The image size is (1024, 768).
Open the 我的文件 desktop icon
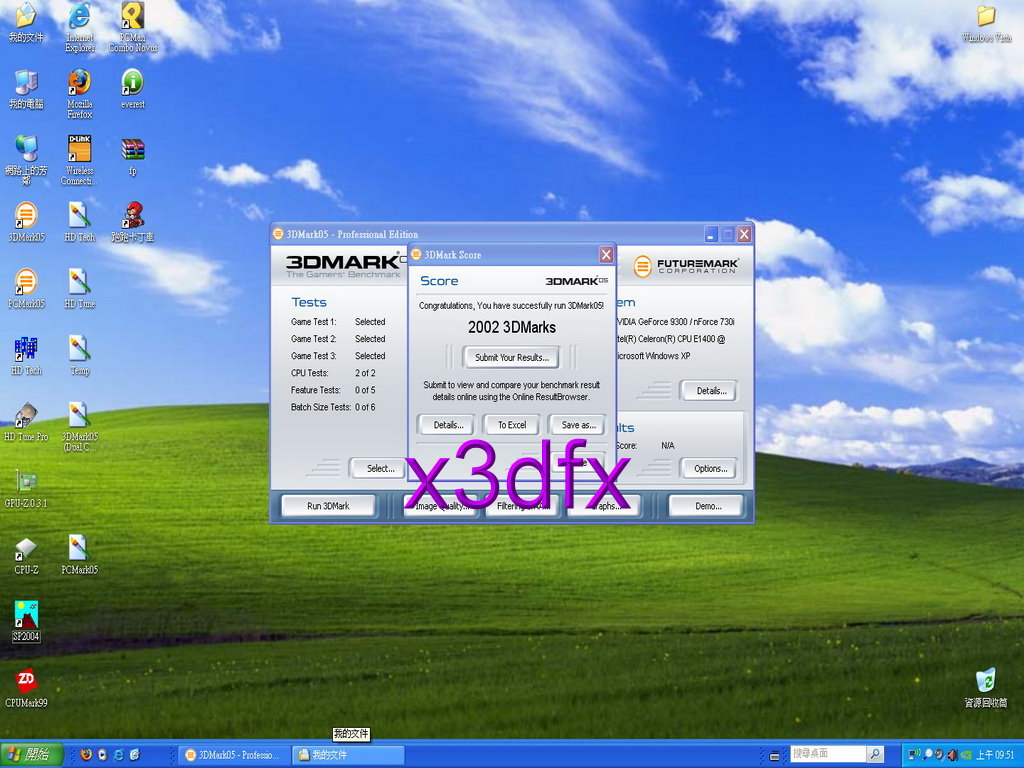point(25,22)
